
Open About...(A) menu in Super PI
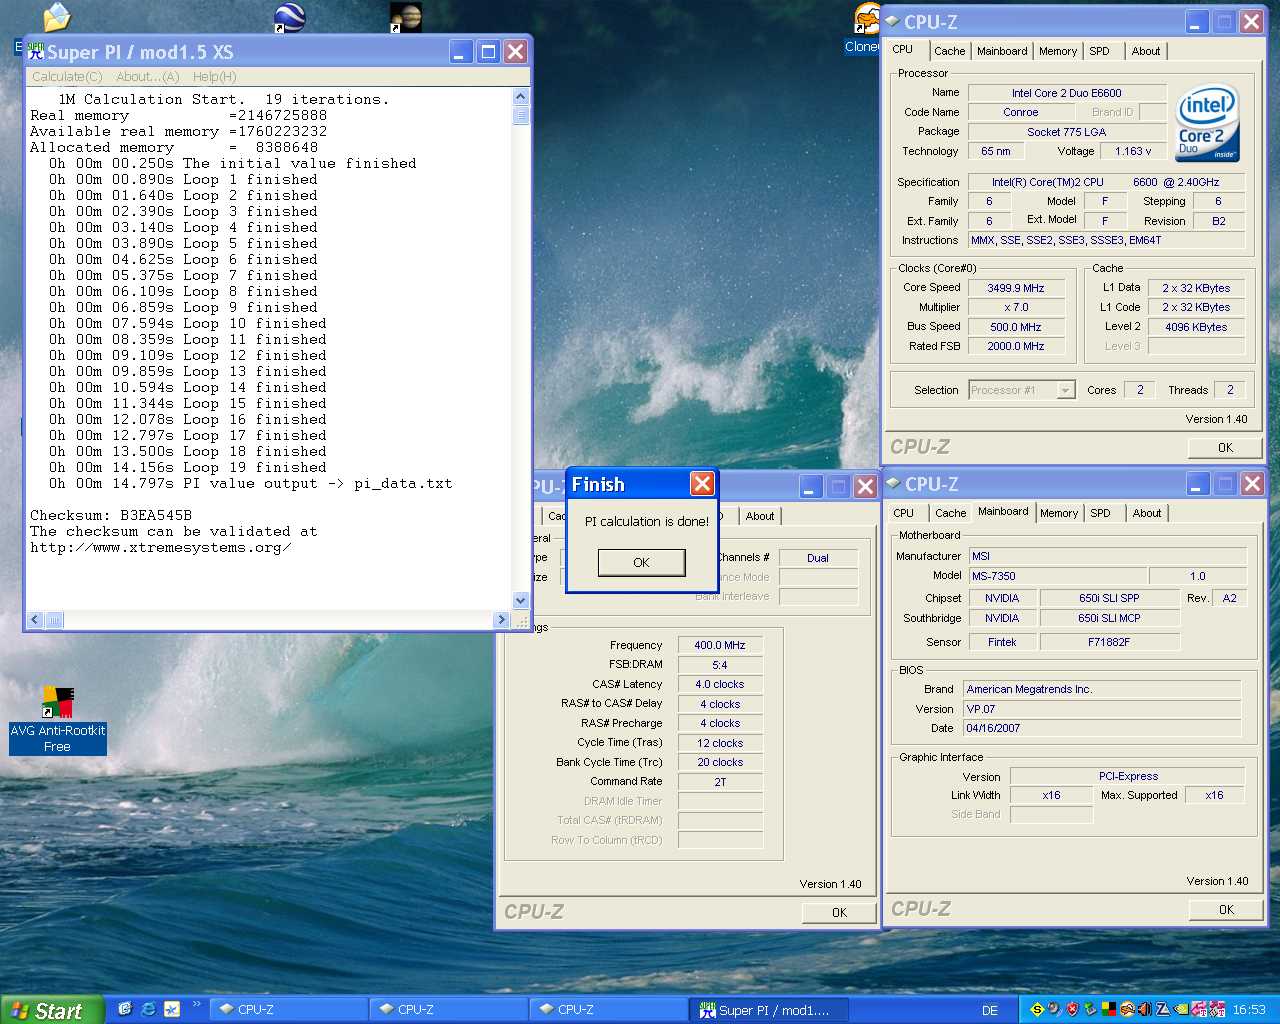147,76
